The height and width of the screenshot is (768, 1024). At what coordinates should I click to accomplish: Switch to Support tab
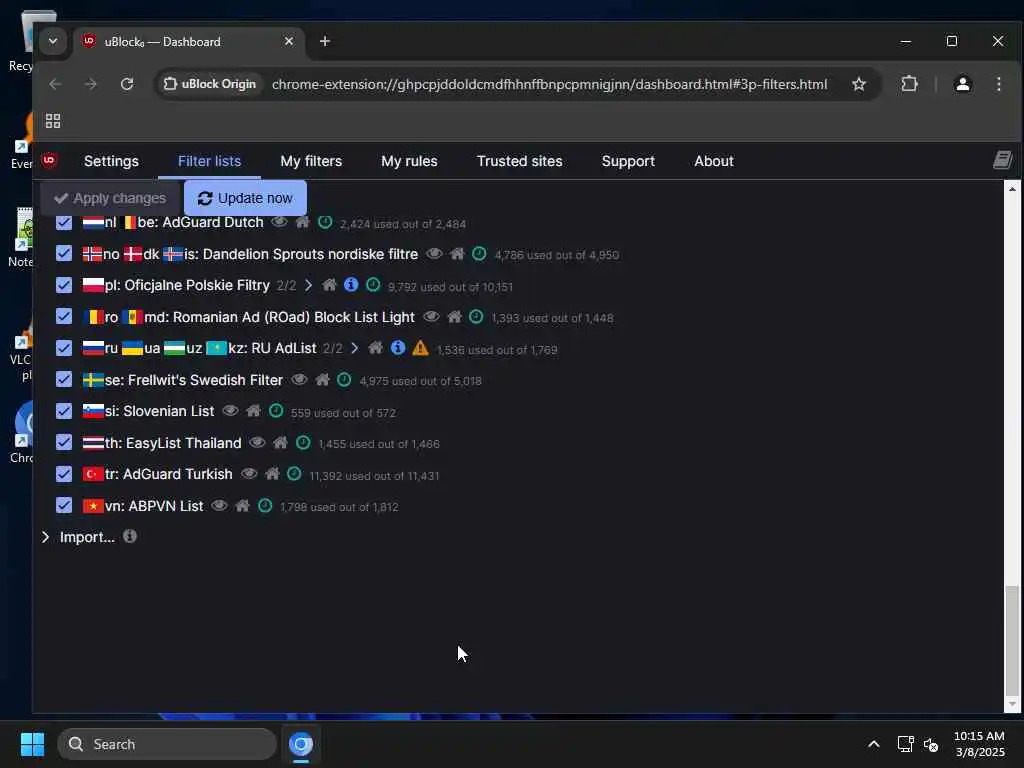click(x=628, y=161)
